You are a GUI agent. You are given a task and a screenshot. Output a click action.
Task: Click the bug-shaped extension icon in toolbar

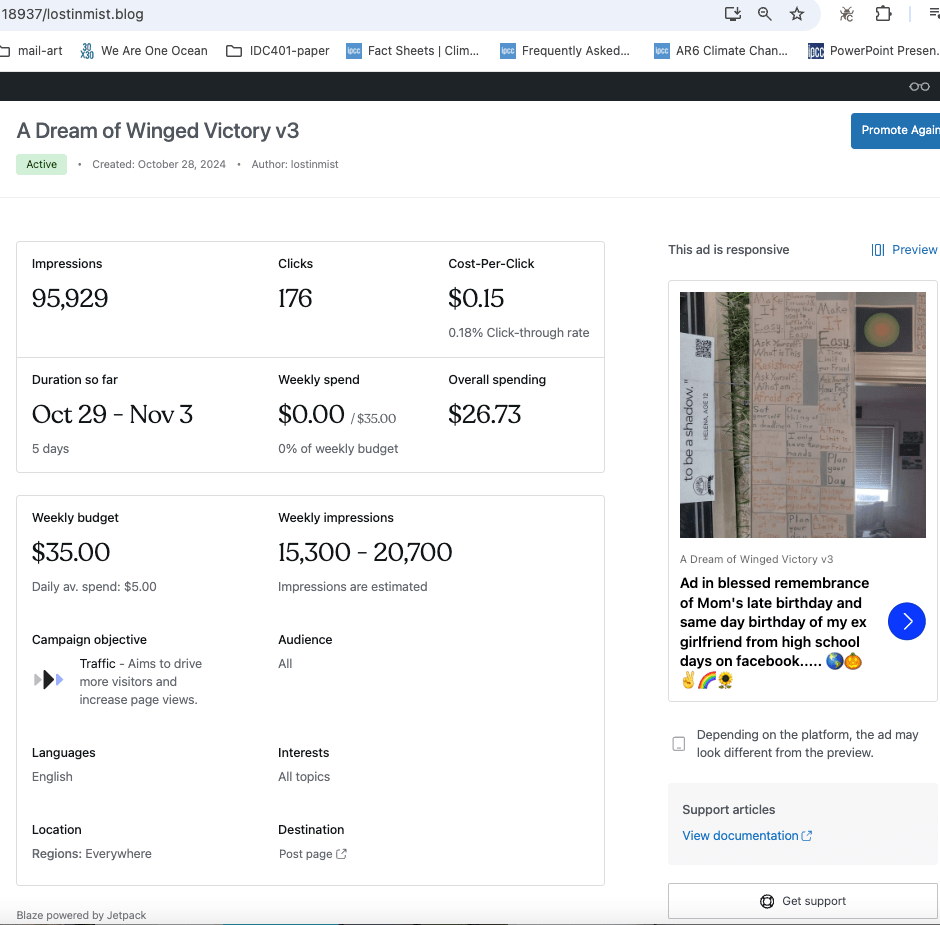847,14
